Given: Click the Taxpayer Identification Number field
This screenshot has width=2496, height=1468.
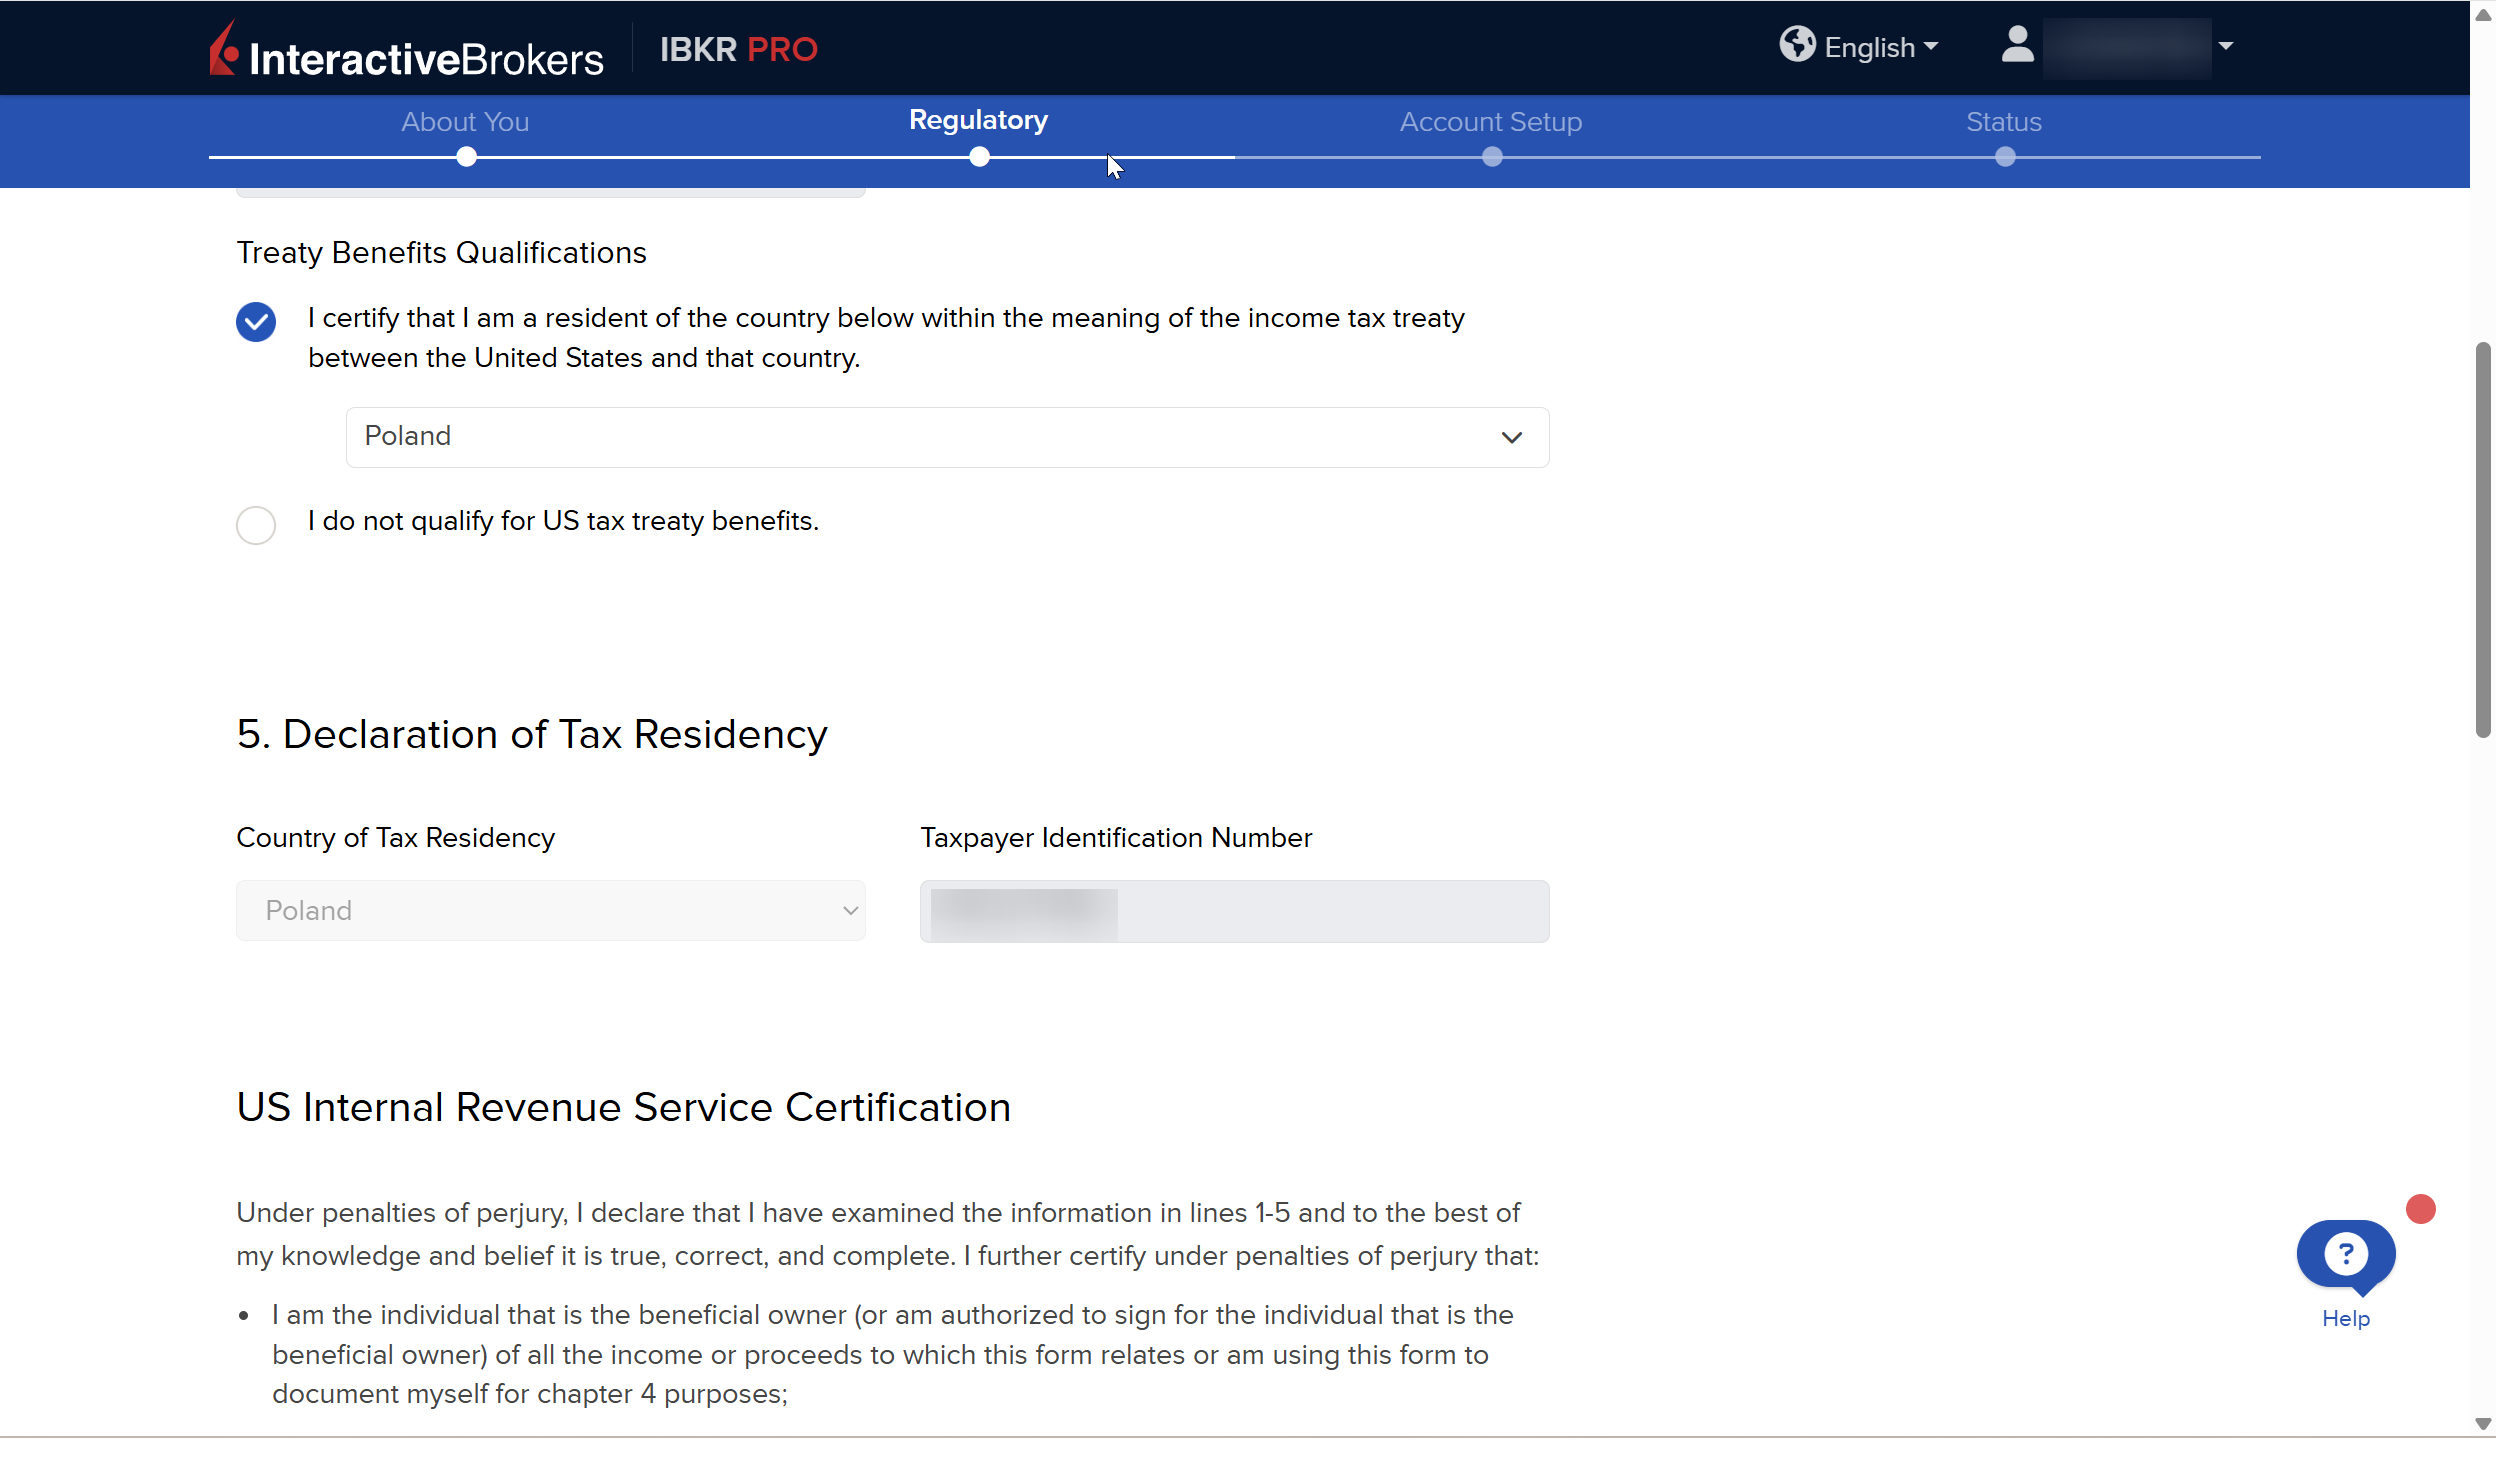Looking at the screenshot, I should point(1234,911).
